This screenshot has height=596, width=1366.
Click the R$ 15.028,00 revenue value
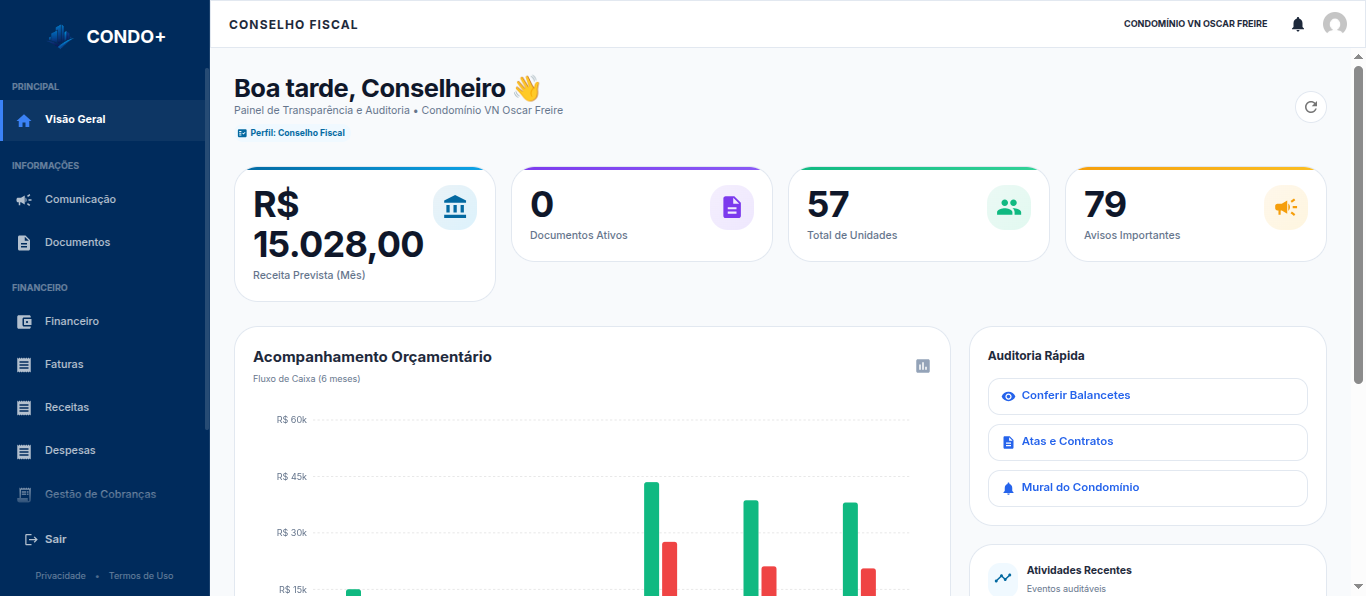[338, 224]
